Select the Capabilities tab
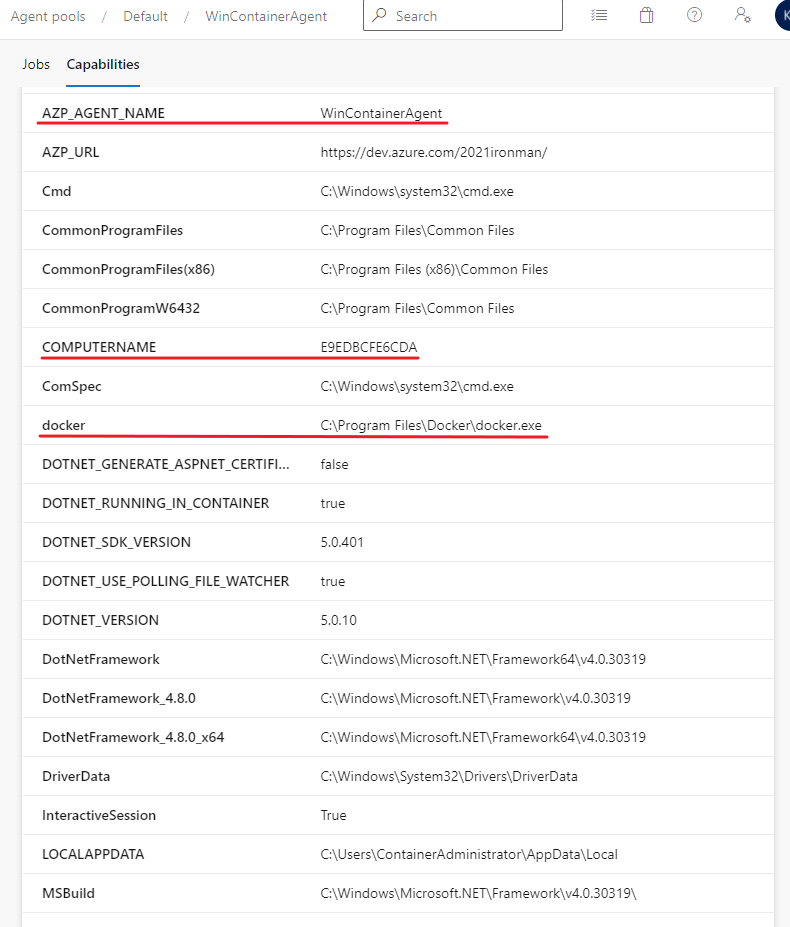 click(103, 64)
